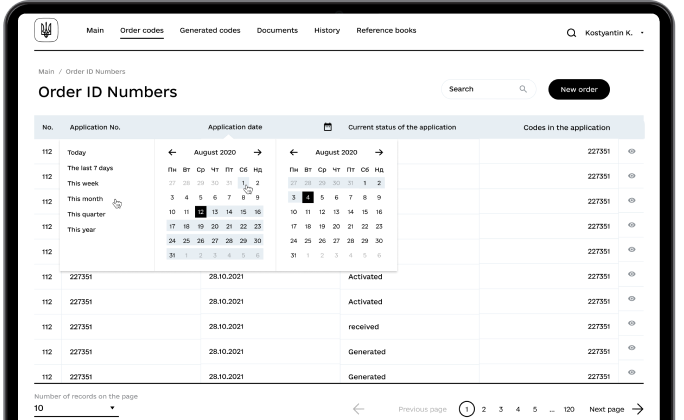Go to page 2
Viewport: 684px width, 420px height.
(x=484, y=409)
